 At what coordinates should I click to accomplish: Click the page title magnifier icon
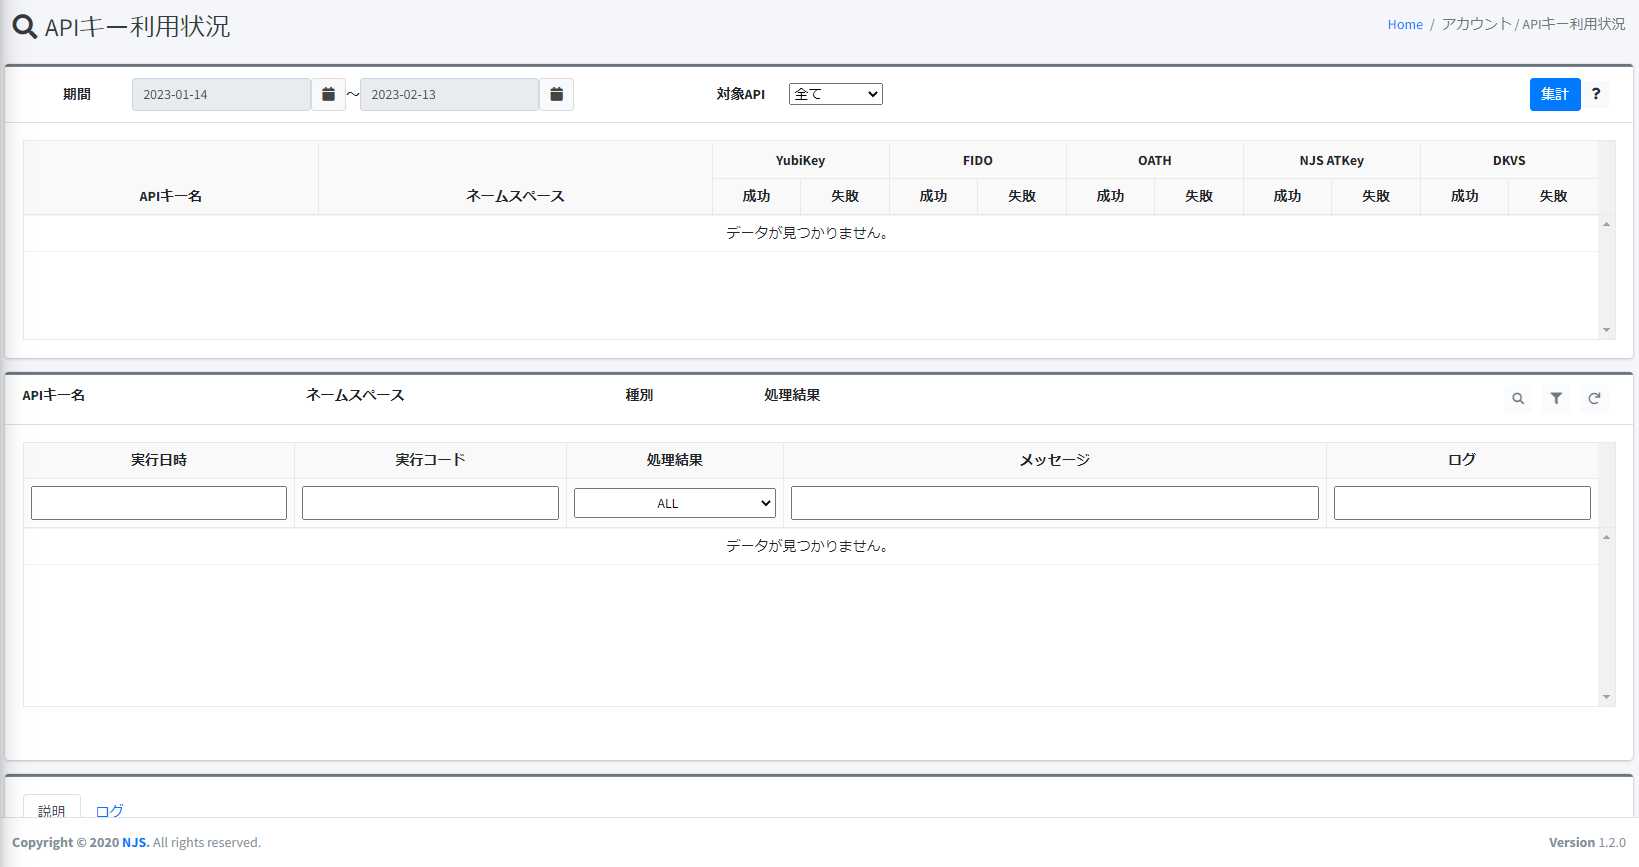tap(25, 27)
